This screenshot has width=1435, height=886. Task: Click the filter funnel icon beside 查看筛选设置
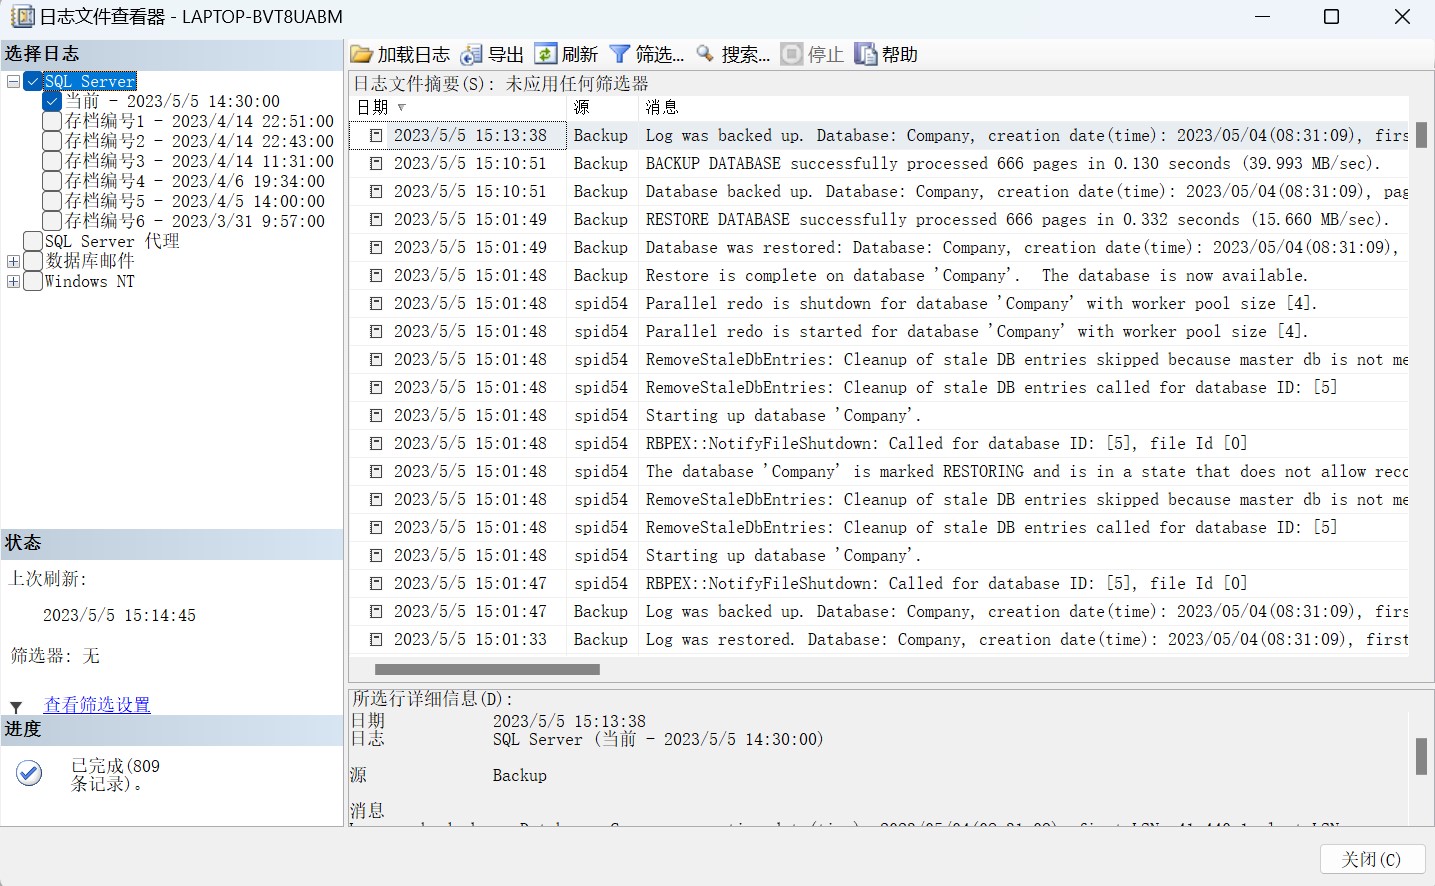(x=16, y=707)
